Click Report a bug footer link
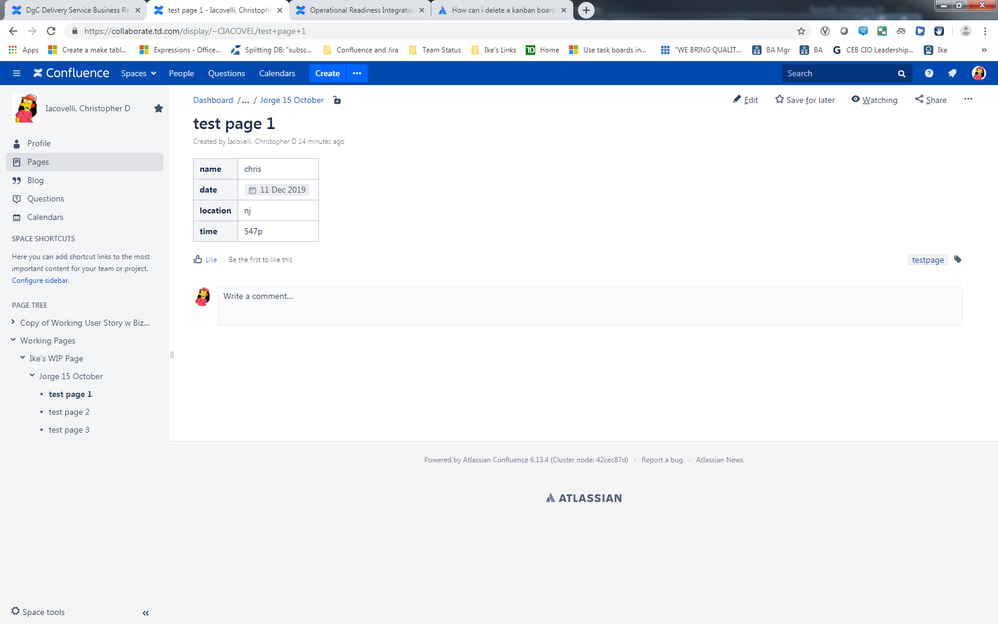Screen dimensions: 998x624 (x=662, y=460)
